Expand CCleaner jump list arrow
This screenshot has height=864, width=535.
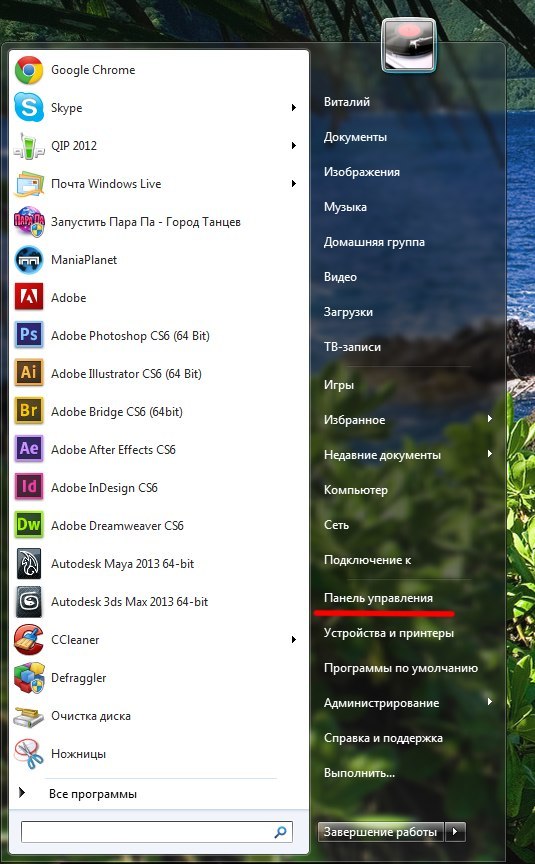tap(294, 640)
